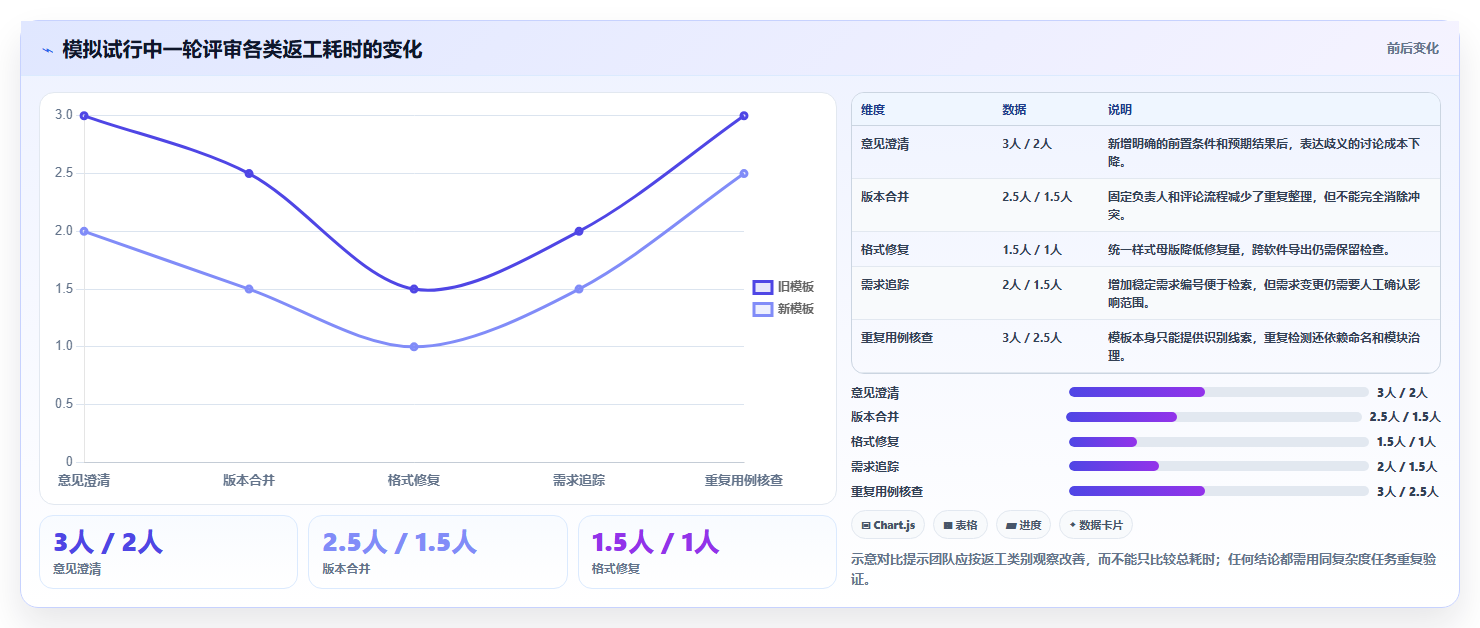1480x628 pixels.
Task: Click 版本合并 in the table's dimension column
Action: coord(885,197)
